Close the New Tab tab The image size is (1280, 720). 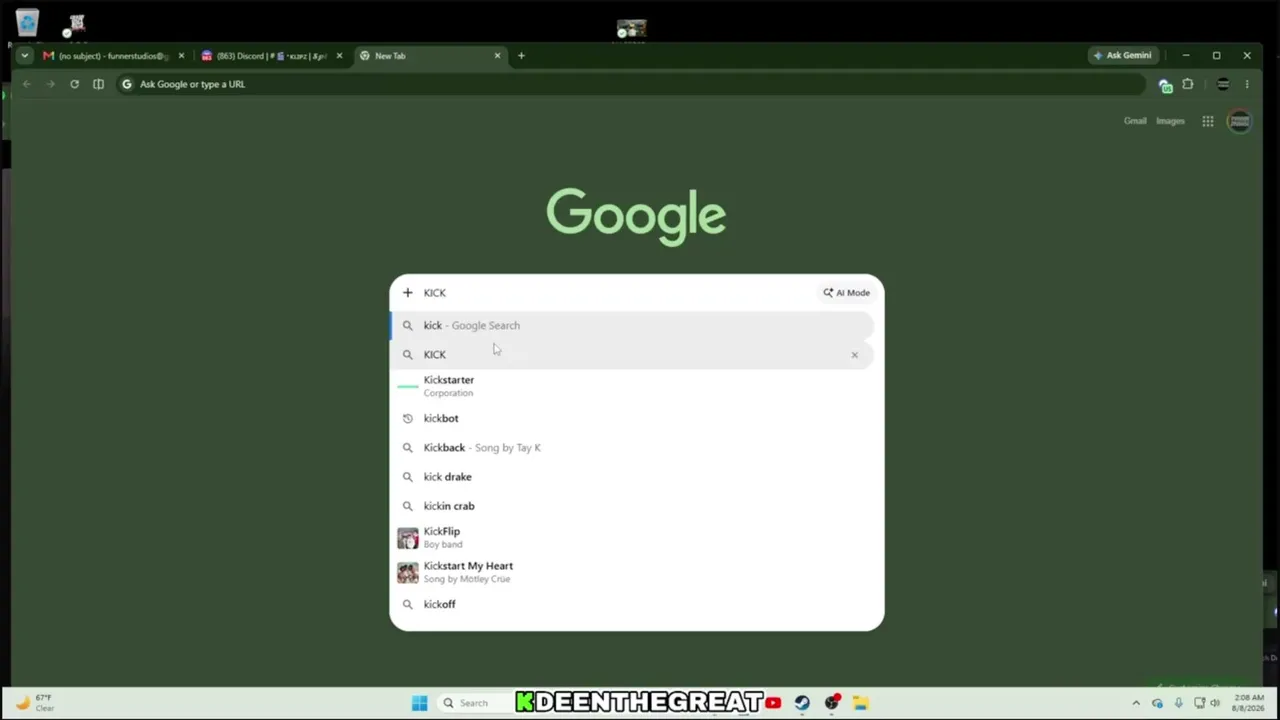497,56
